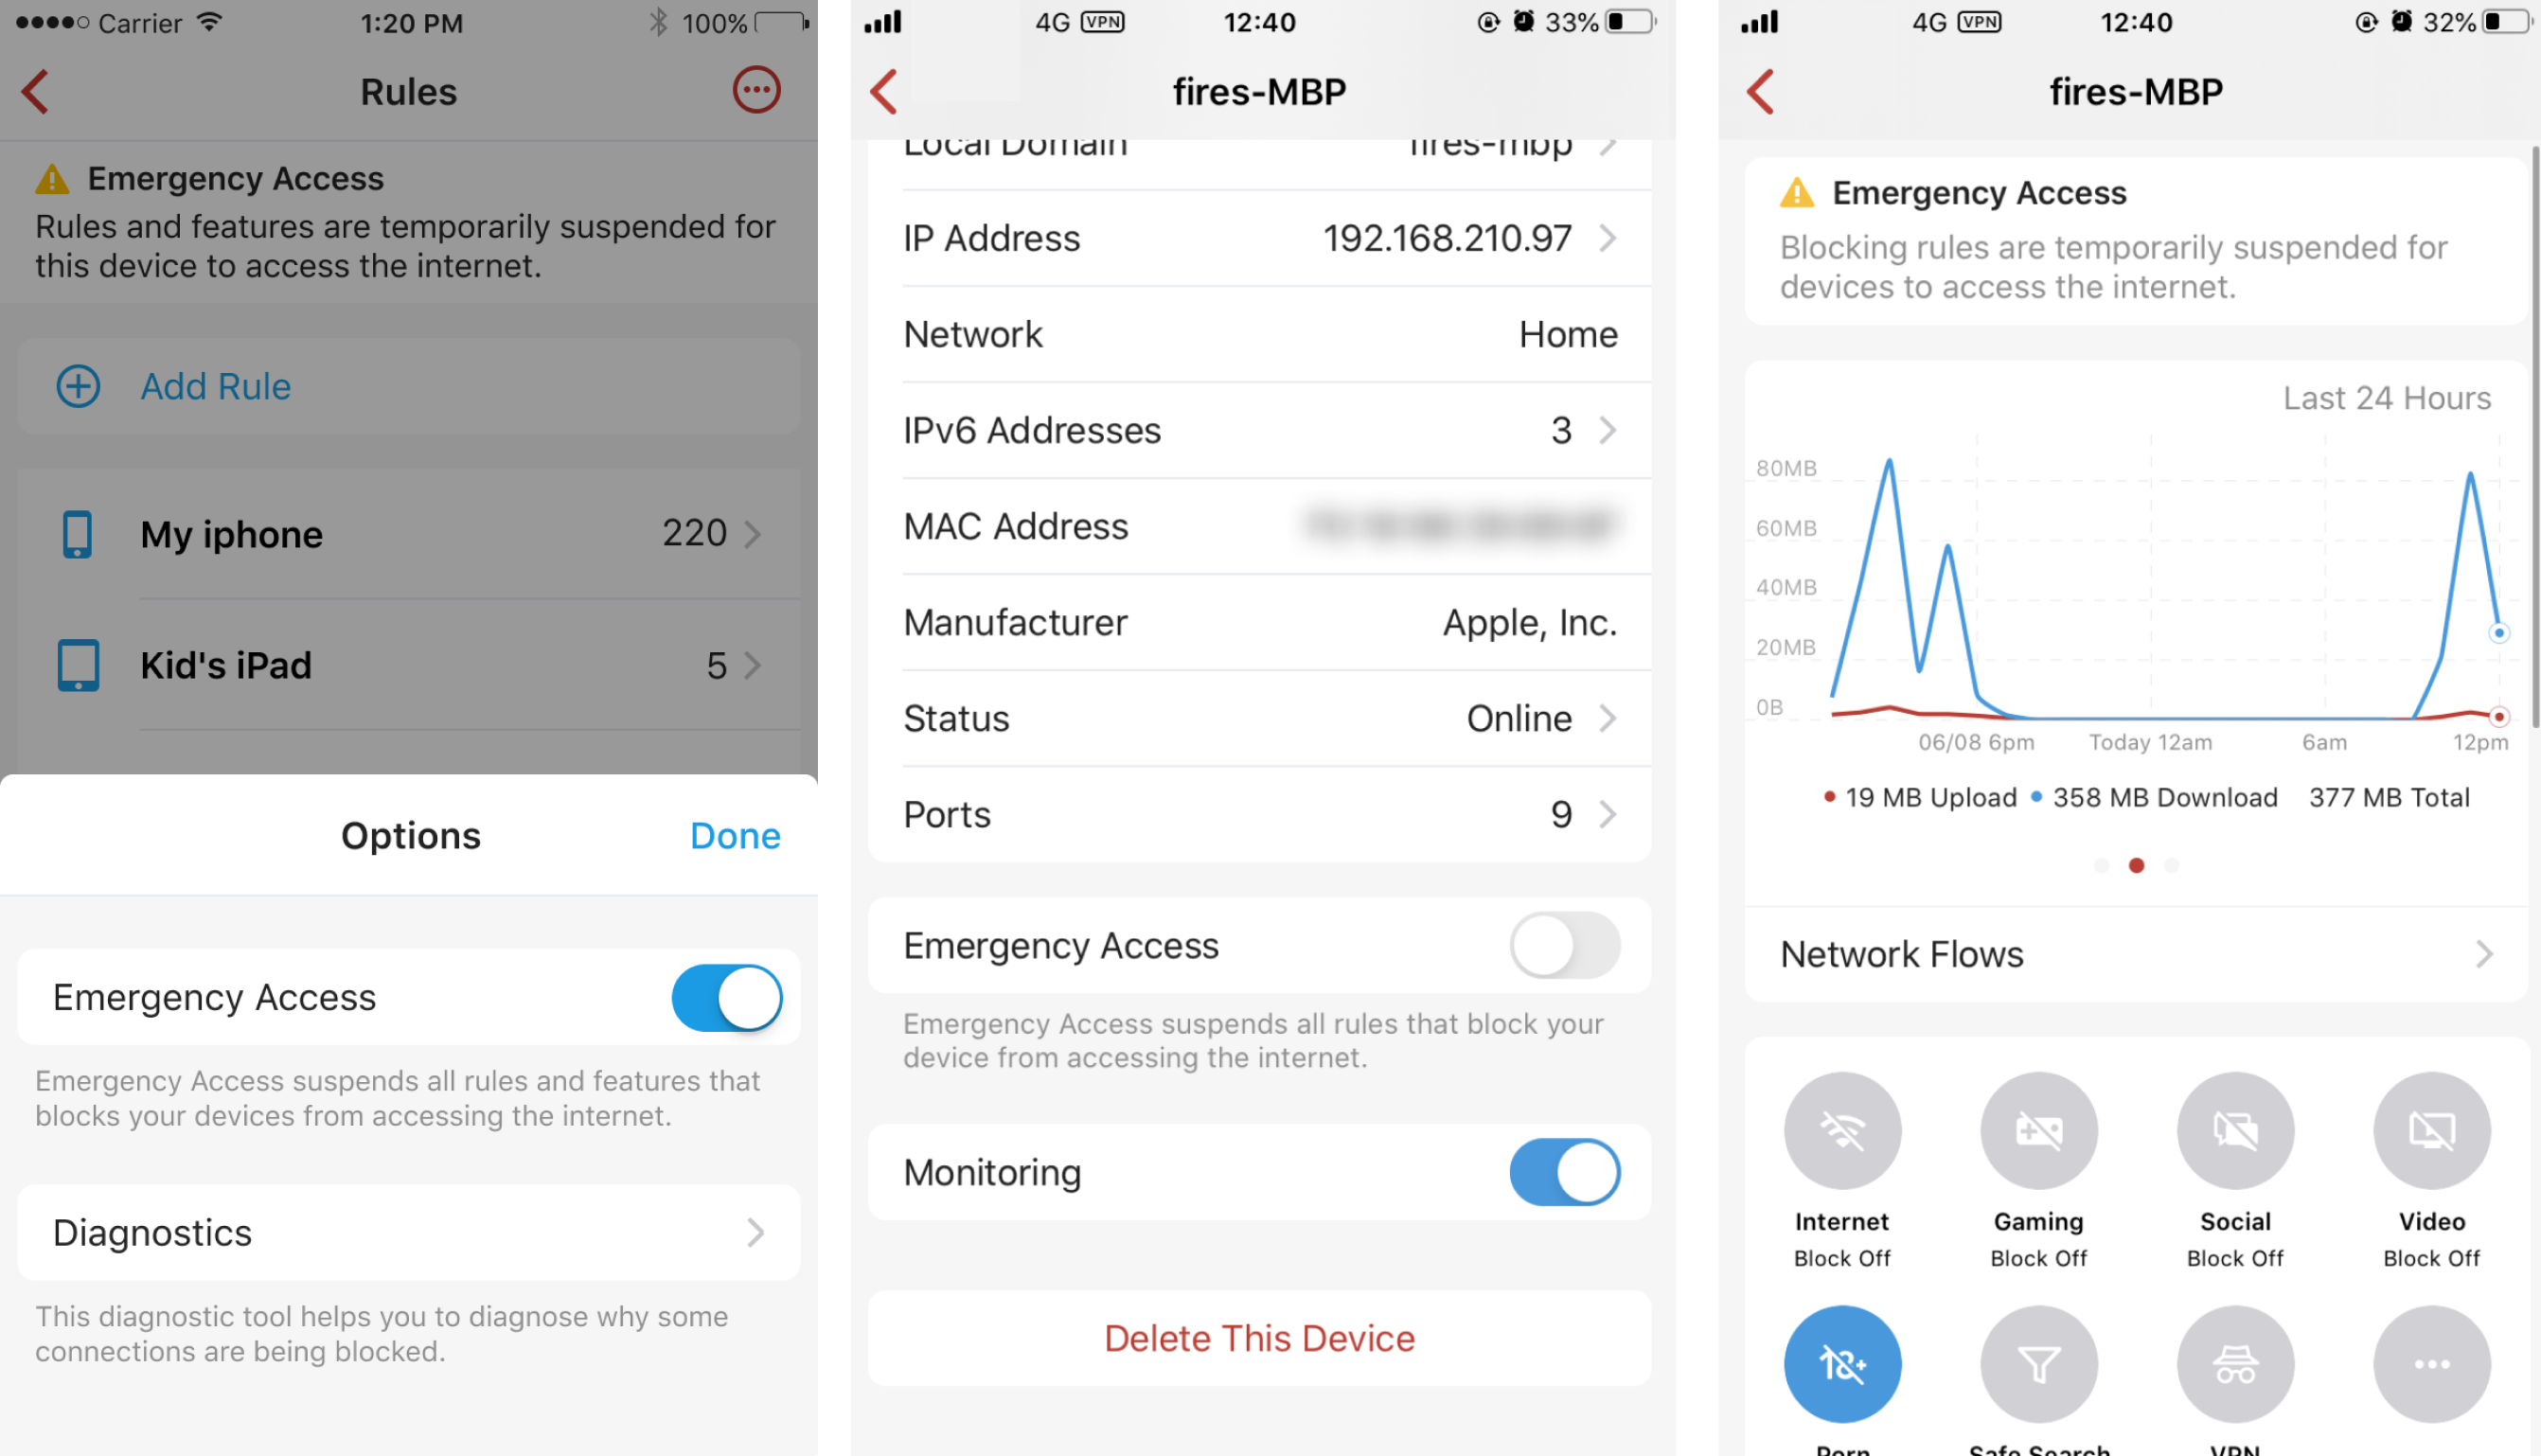Image resolution: width=2541 pixels, height=1456 pixels.
Task: Enable Monitoring toggle for fires-MBP
Action: [1564, 1171]
